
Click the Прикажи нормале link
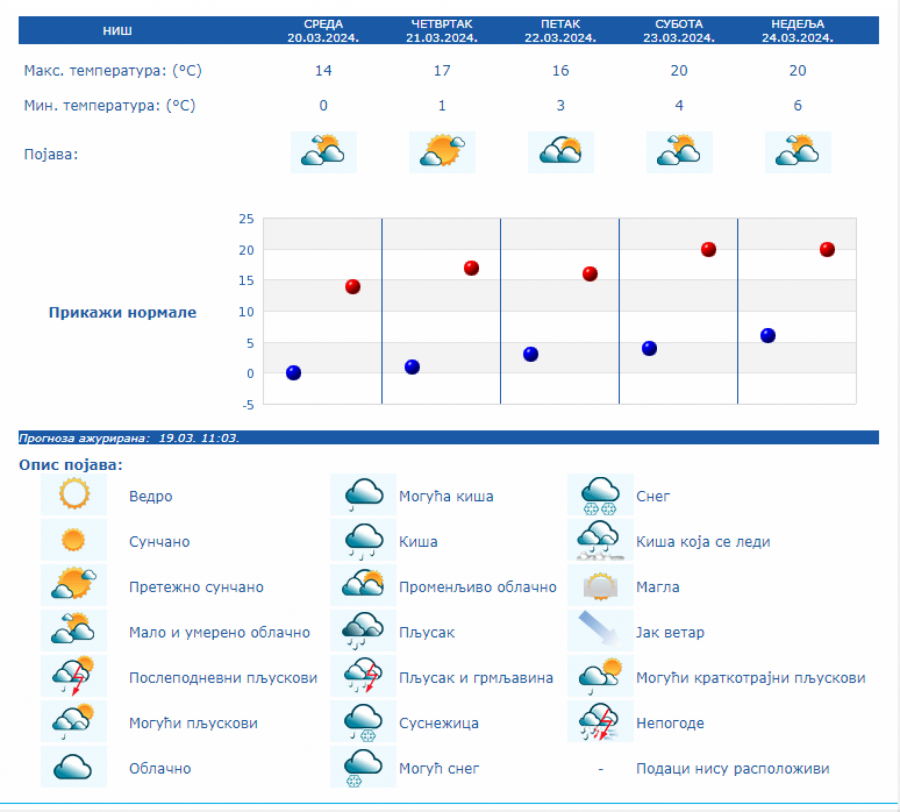click(x=123, y=312)
